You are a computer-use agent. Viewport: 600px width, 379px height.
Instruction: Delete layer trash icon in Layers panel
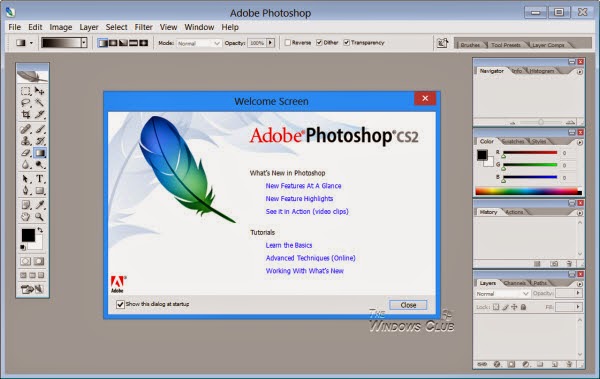click(x=569, y=364)
